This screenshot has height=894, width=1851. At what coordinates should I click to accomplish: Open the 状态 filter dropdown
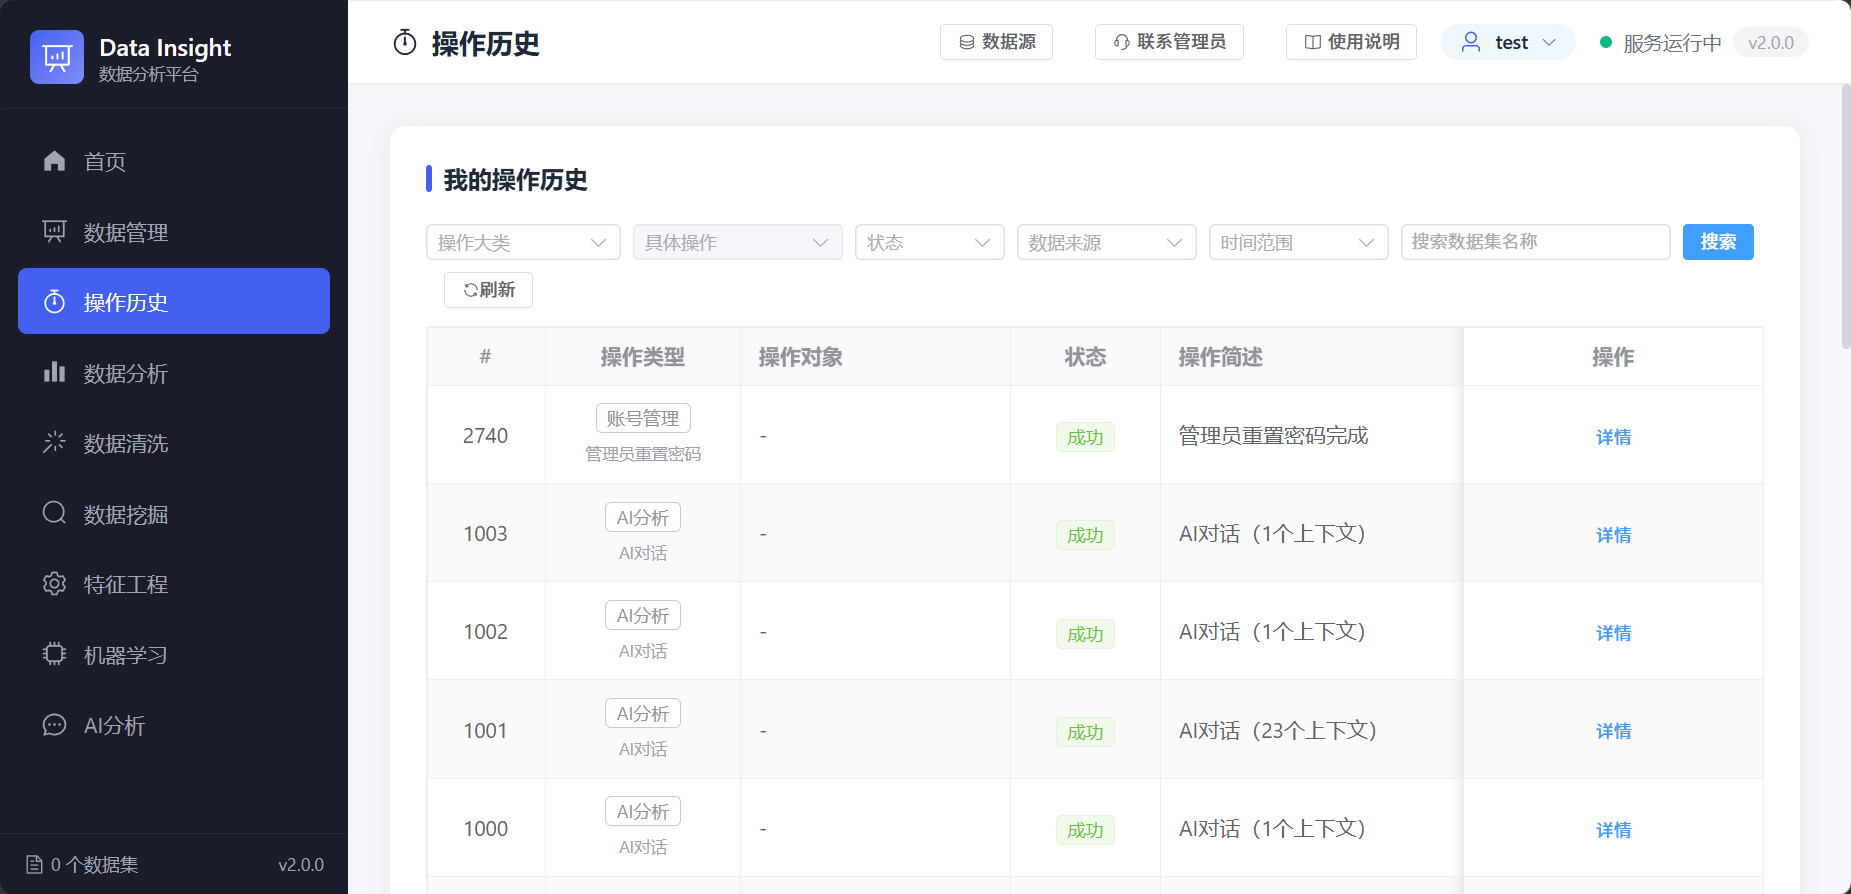click(929, 242)
